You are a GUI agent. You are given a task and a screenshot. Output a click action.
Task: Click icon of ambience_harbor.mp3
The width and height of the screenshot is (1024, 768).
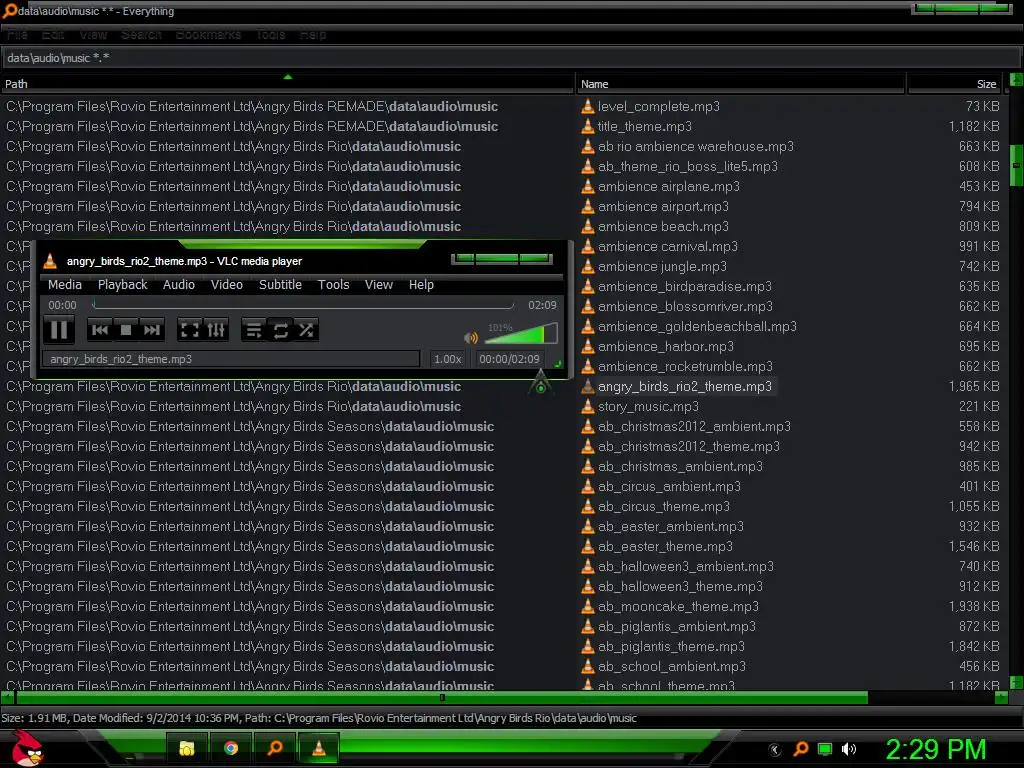(588, 347)
